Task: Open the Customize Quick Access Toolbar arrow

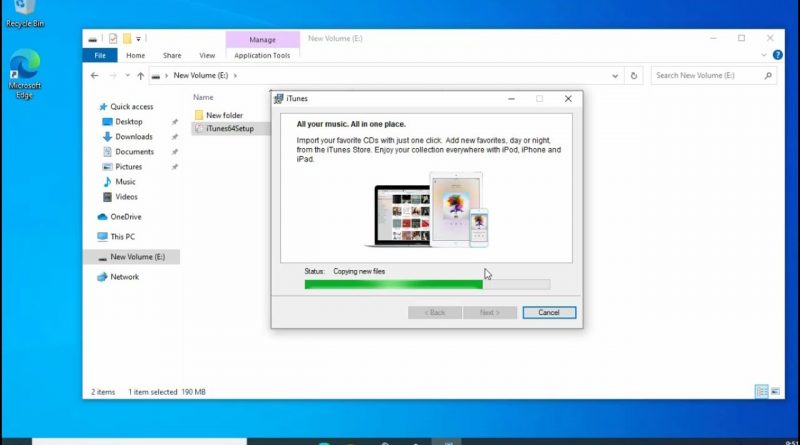Action: click(x=138, y=39)
